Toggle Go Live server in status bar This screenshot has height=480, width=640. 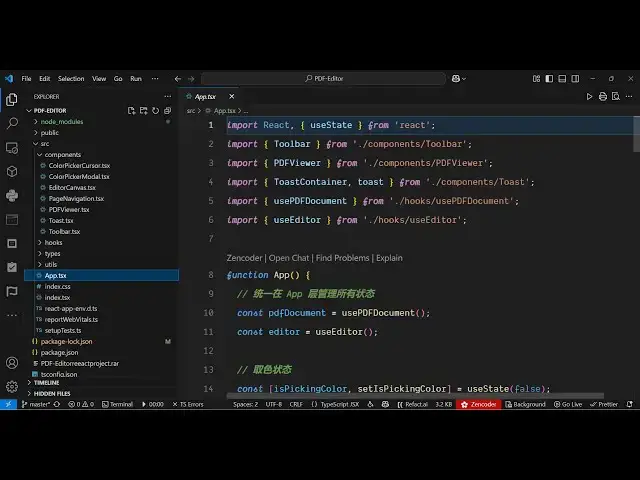click(568, 404)
